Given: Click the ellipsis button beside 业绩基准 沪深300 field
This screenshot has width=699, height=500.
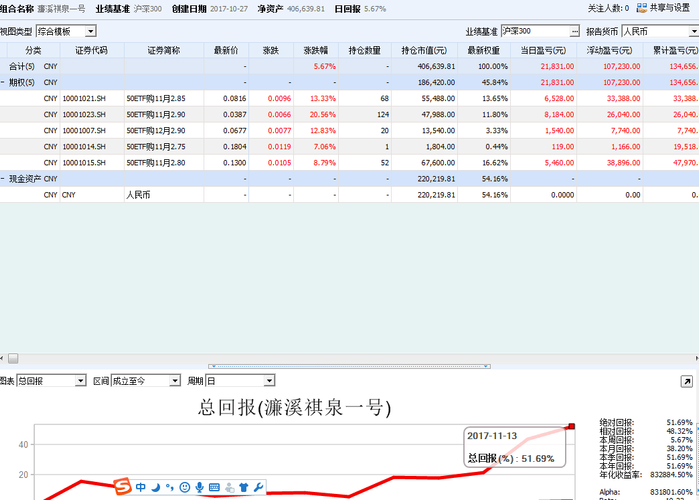Looking at the screenshot, I should pos(575,31).
